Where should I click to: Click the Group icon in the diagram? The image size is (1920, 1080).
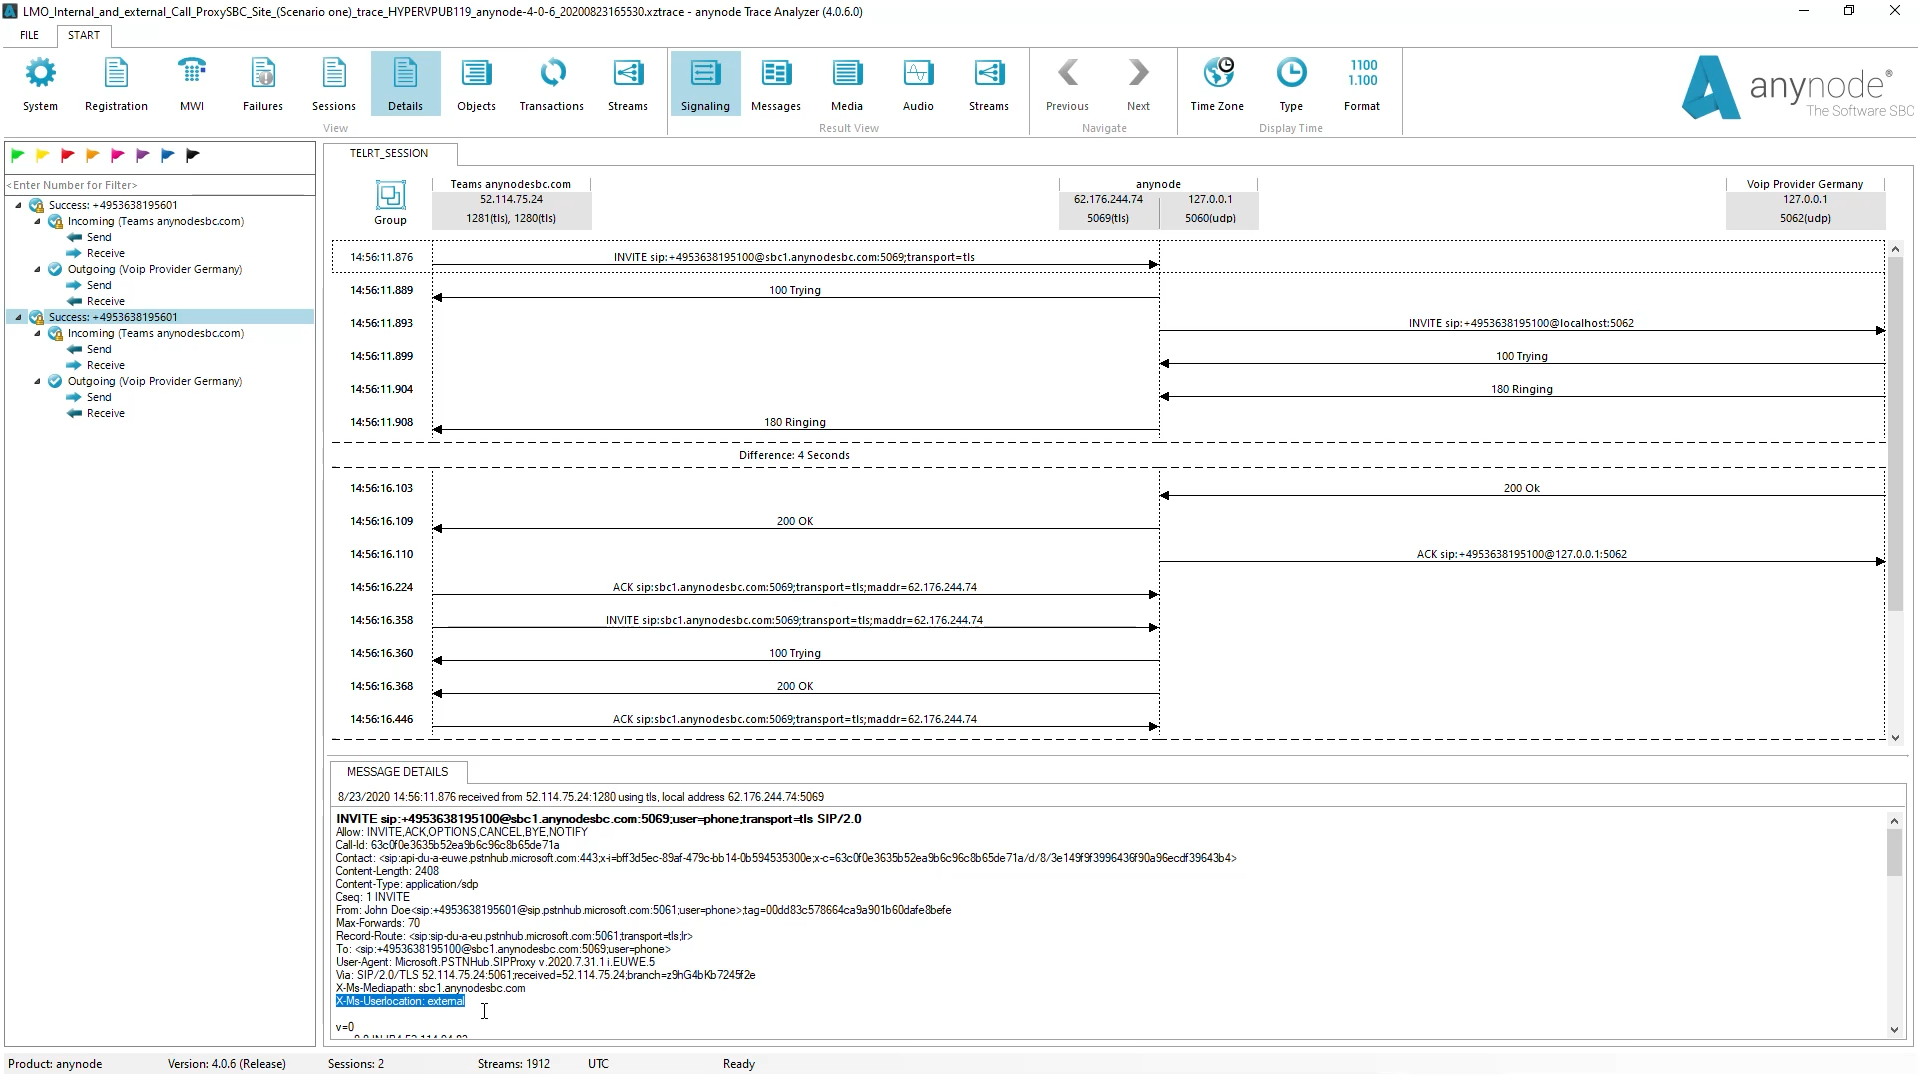[x=390, y=203]
